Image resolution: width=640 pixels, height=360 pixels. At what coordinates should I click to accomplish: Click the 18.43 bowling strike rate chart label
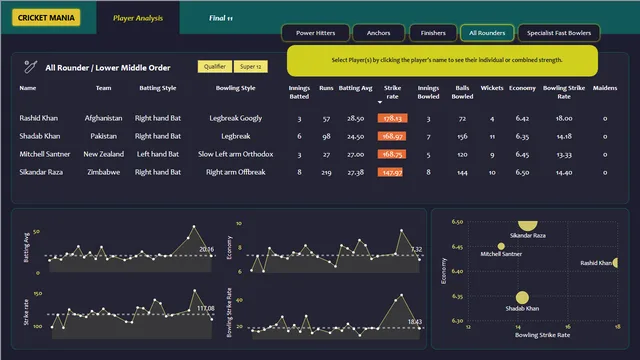(x=415, y=322)
